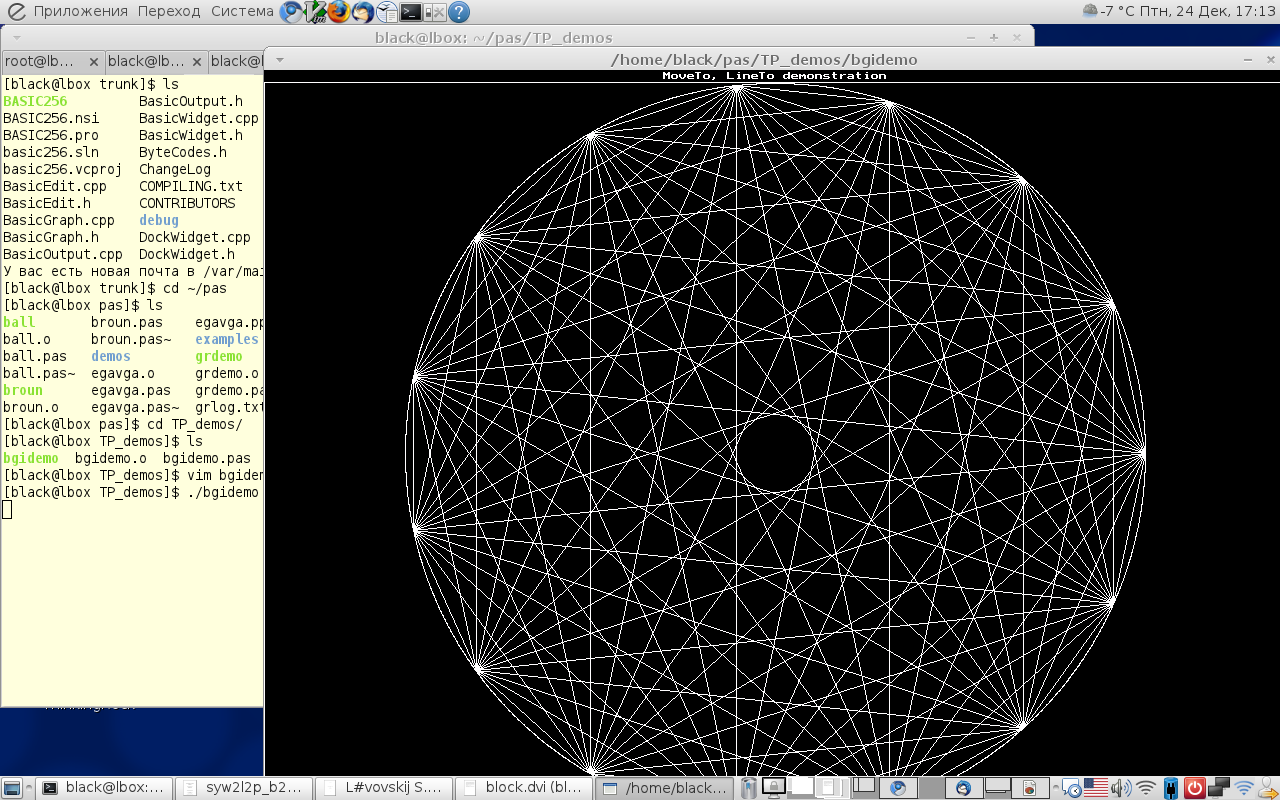Lock screen using the monitor lock icon
This screenshot has width=1280, height=800.
click(x=772, y=788)
